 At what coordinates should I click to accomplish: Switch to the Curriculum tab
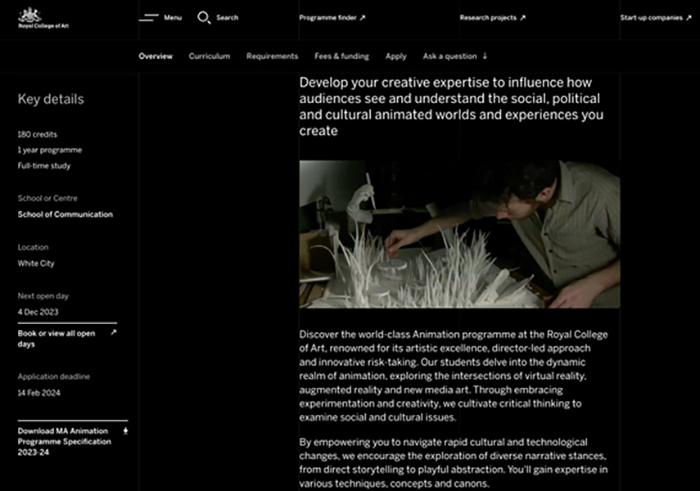(x=209, y=56)
